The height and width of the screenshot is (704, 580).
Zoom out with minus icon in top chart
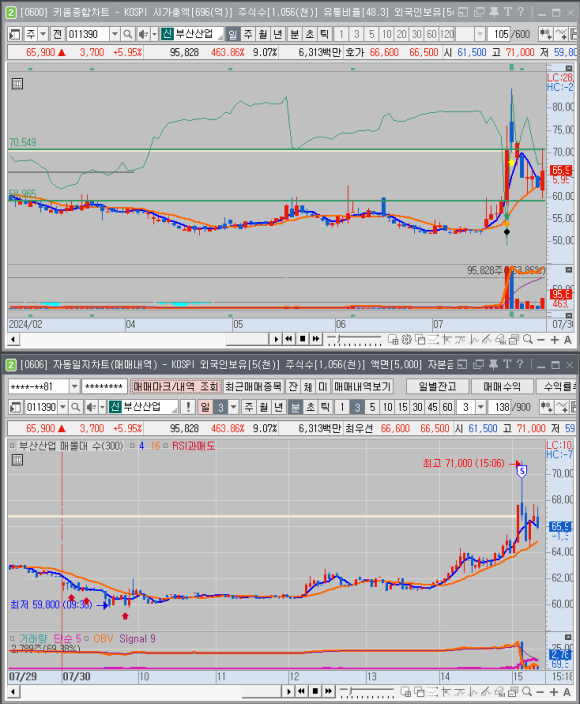(541, 339)
